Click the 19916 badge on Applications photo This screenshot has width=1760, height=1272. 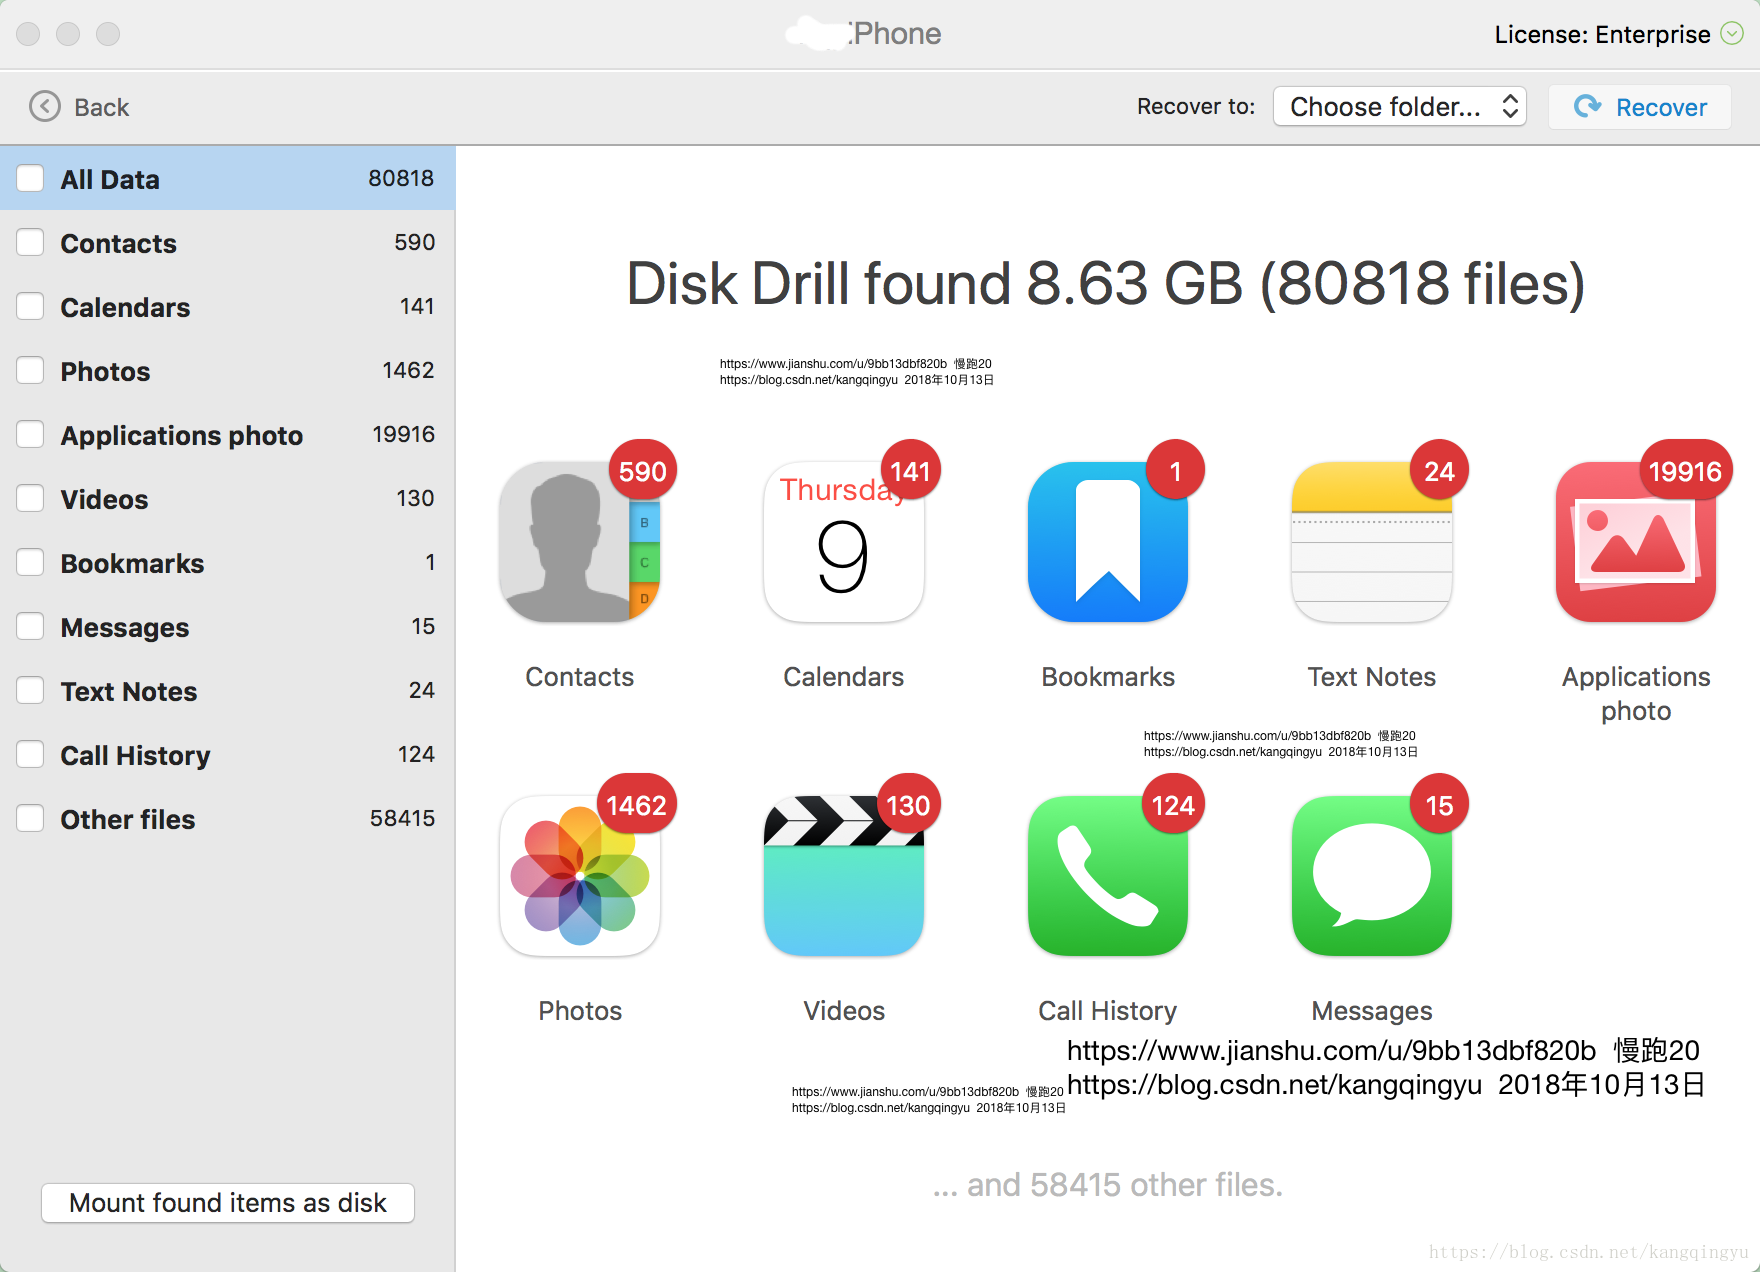[1685, 471]
